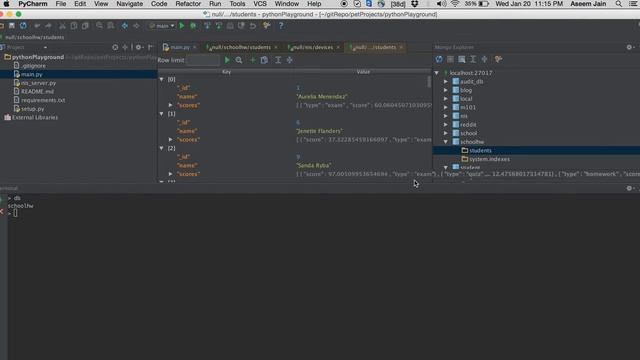Expand the reddit database node
This screenshot has height=360, width=640.
446,124
